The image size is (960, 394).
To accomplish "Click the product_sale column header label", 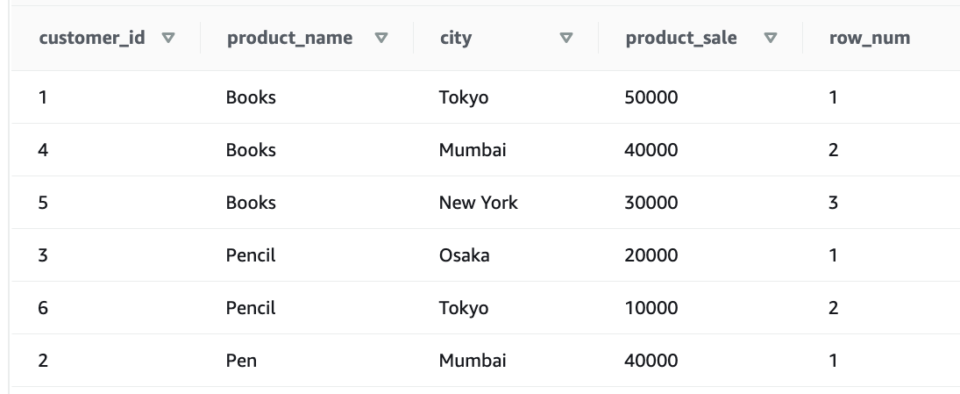I will pos(681,38).
